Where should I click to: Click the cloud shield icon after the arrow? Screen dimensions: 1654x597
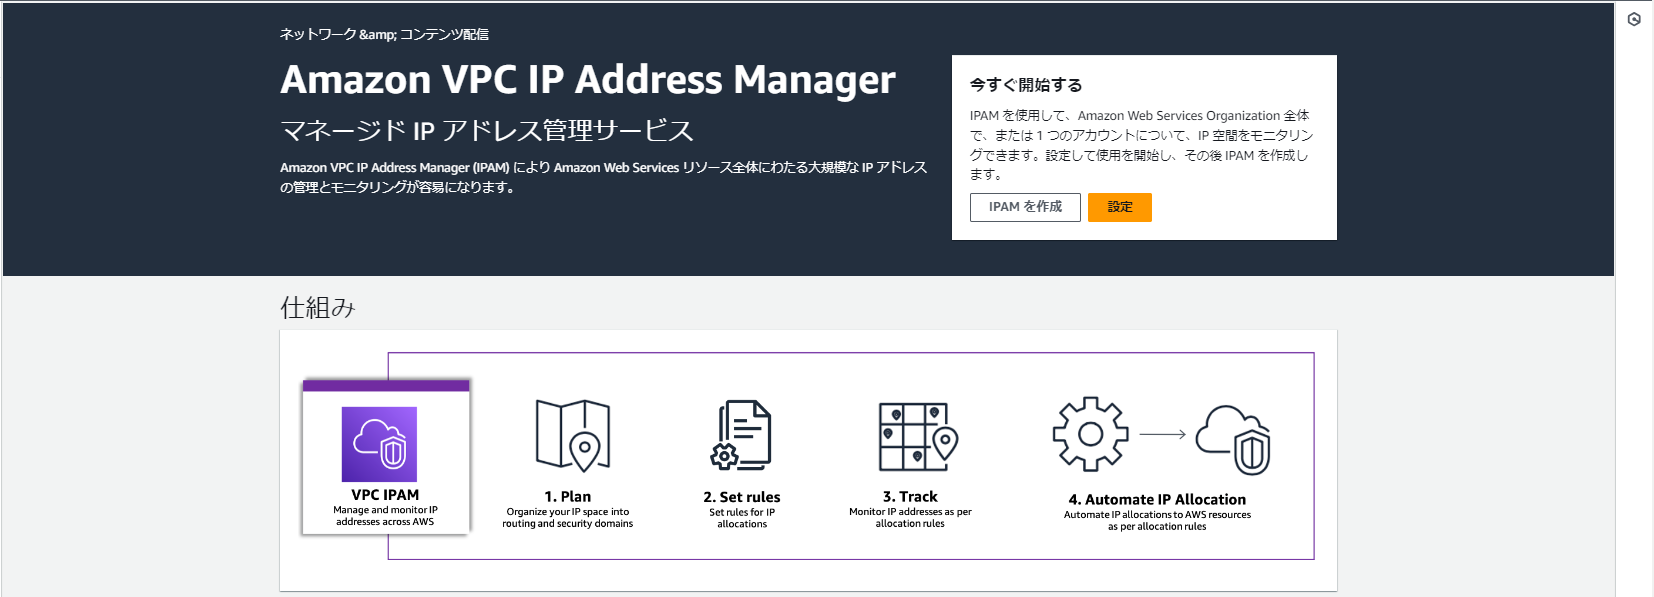[x=1233, y=440]
